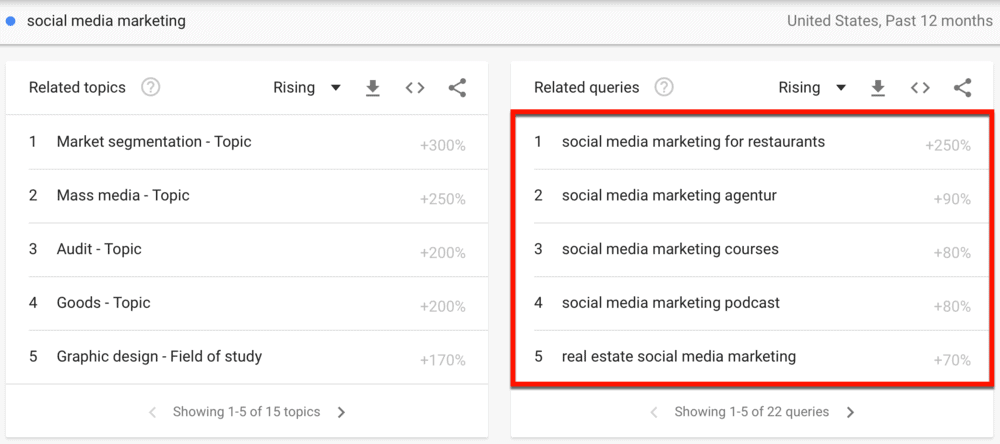1000x444 pixels.
Task: Open the Rising dropdown in Related topics
Action: [307, 88]
